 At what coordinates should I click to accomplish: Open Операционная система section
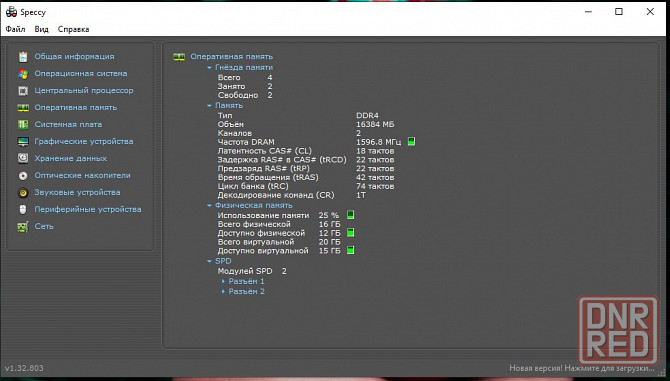(81, 73)
